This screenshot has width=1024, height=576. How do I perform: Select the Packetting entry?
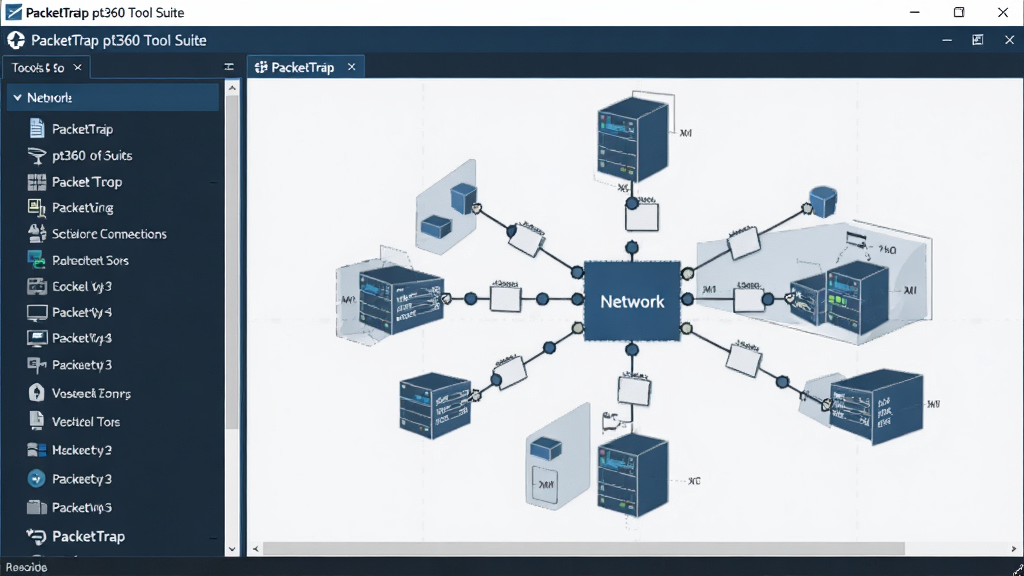click(x=82, y=208)
